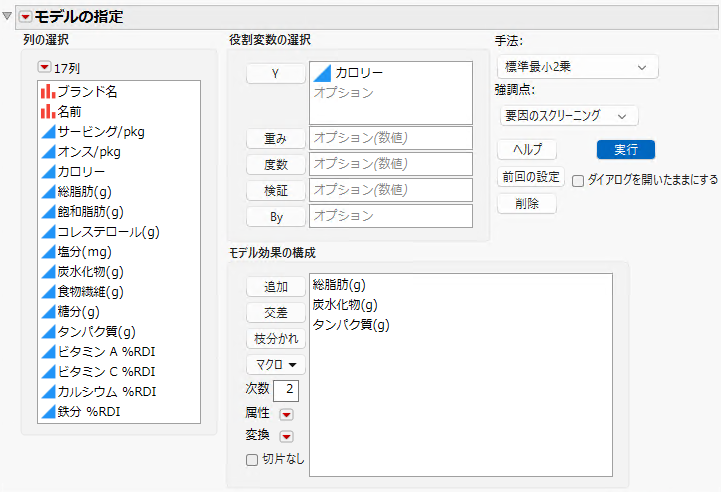The width and height of the screenshot is (721, 492).
Task: Select the 名前 nominal column icon
Action: (48, 111)
